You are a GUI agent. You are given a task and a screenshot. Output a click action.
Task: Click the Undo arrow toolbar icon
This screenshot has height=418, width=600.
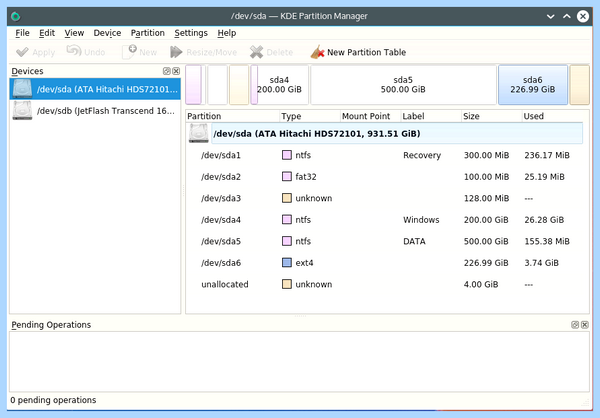point(74,51)
